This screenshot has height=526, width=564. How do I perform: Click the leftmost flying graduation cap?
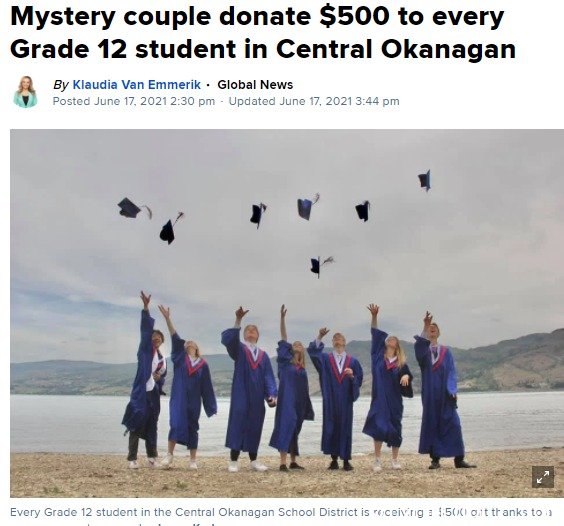click(x=134, y=208)
